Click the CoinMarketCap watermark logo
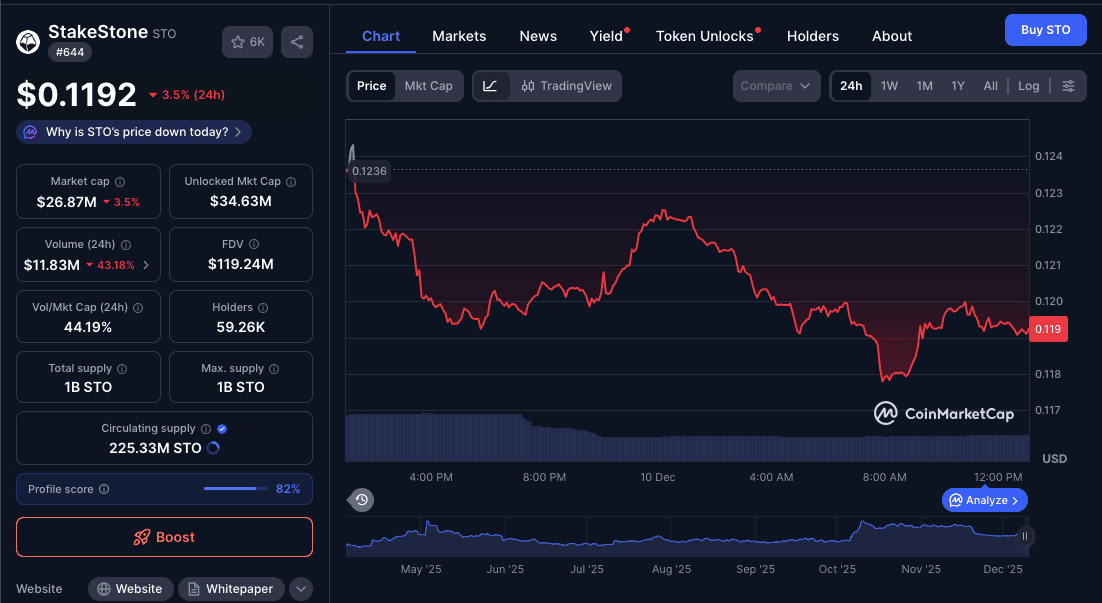The height and width of the screenshot is (603, 1102). 944,412
